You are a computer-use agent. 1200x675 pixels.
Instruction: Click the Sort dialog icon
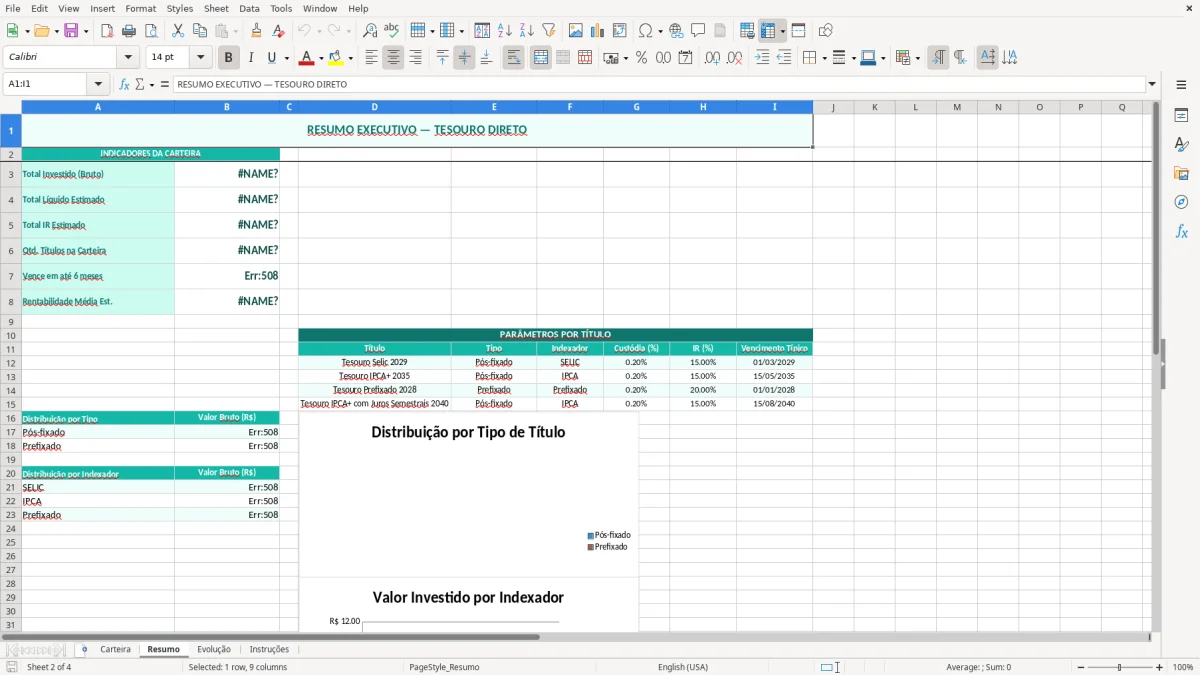[482, 31]
